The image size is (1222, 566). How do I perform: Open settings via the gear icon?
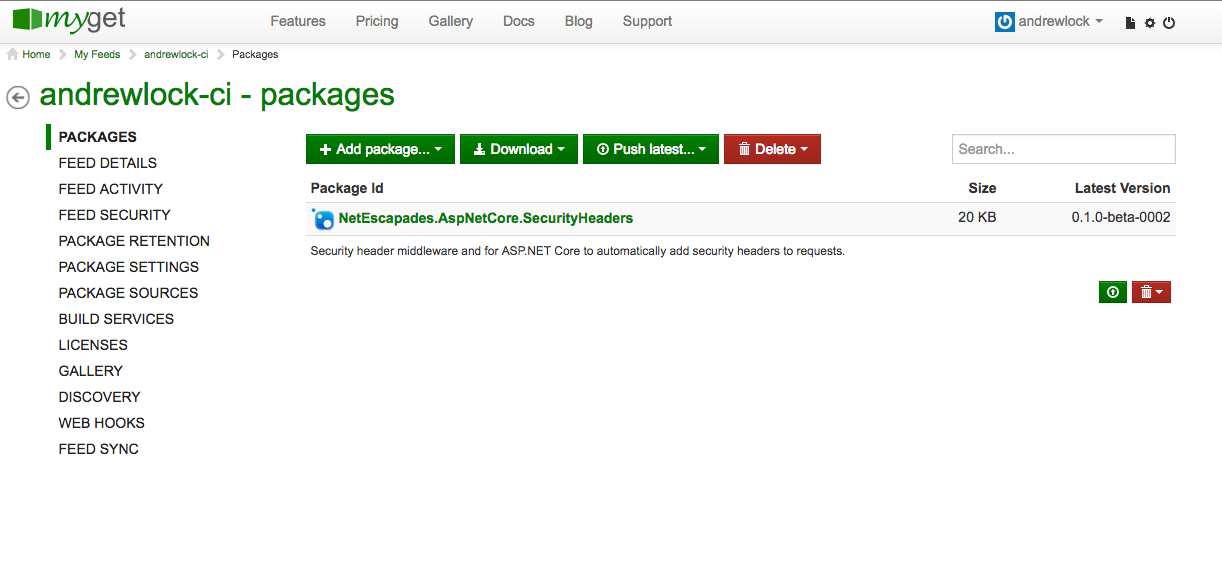(x=1150, y=22)
